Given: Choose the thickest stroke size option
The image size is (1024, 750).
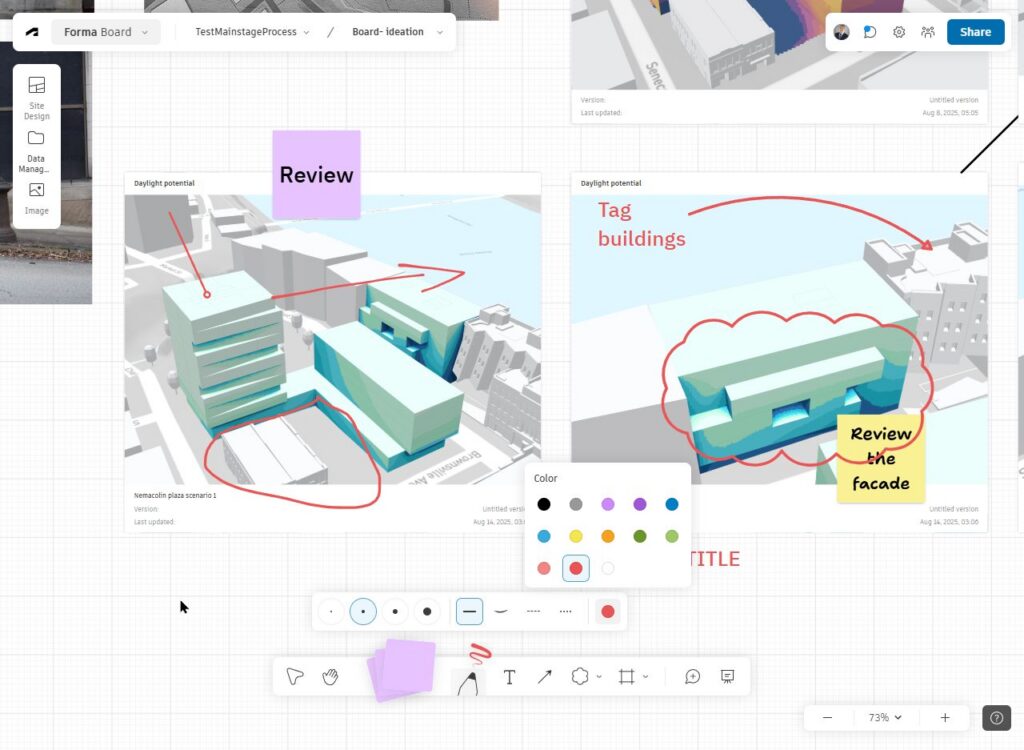Looking at the screenshot, I should [x=427, y=611].
